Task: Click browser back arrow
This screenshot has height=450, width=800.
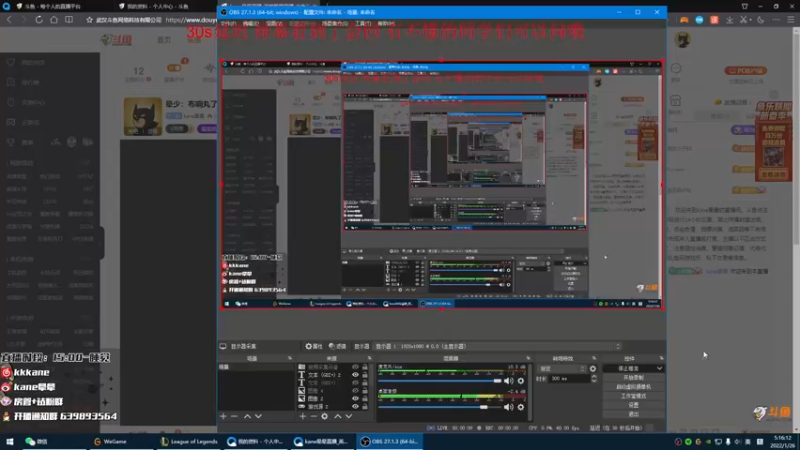Action: click(x=9, y=19)
